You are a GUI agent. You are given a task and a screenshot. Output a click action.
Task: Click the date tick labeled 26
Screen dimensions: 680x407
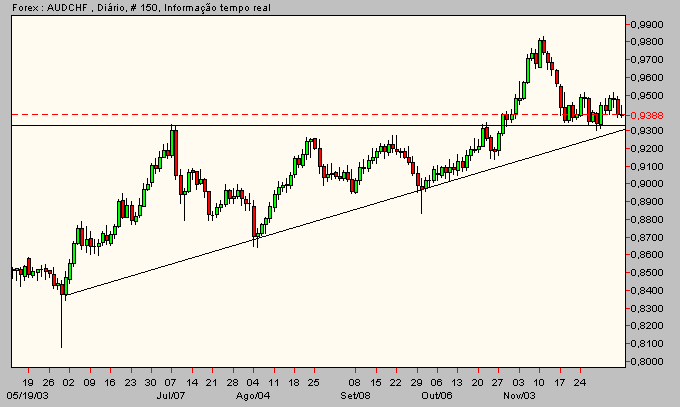pyautogui.click(x=49, y=383)
